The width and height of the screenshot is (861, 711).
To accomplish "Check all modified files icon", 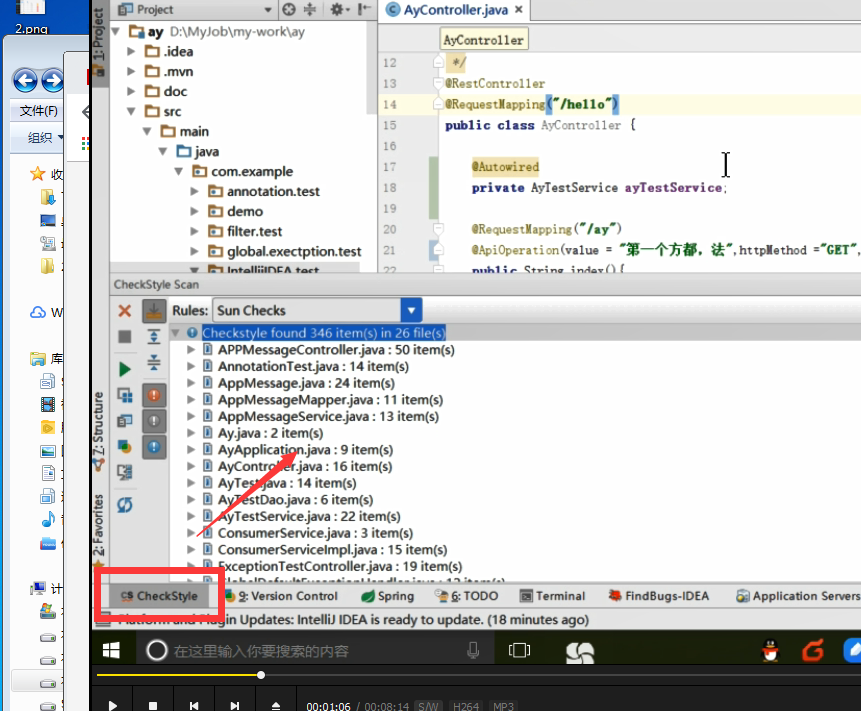I will 125,447.
